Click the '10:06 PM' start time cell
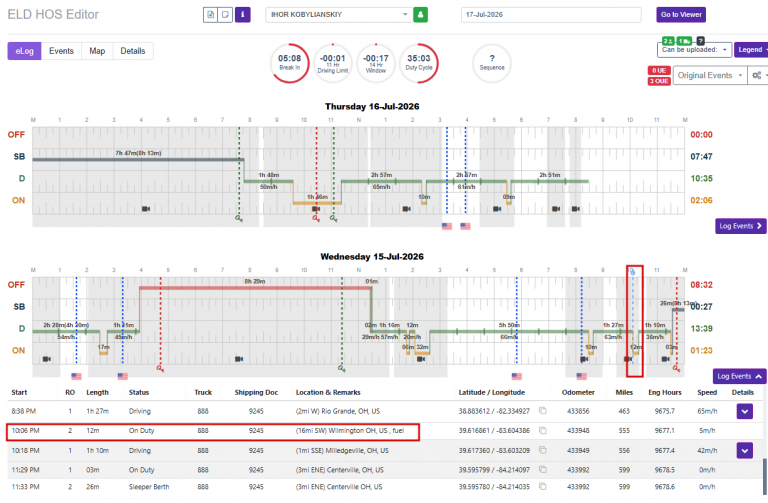The image size is (768, 503). [25, 431]
